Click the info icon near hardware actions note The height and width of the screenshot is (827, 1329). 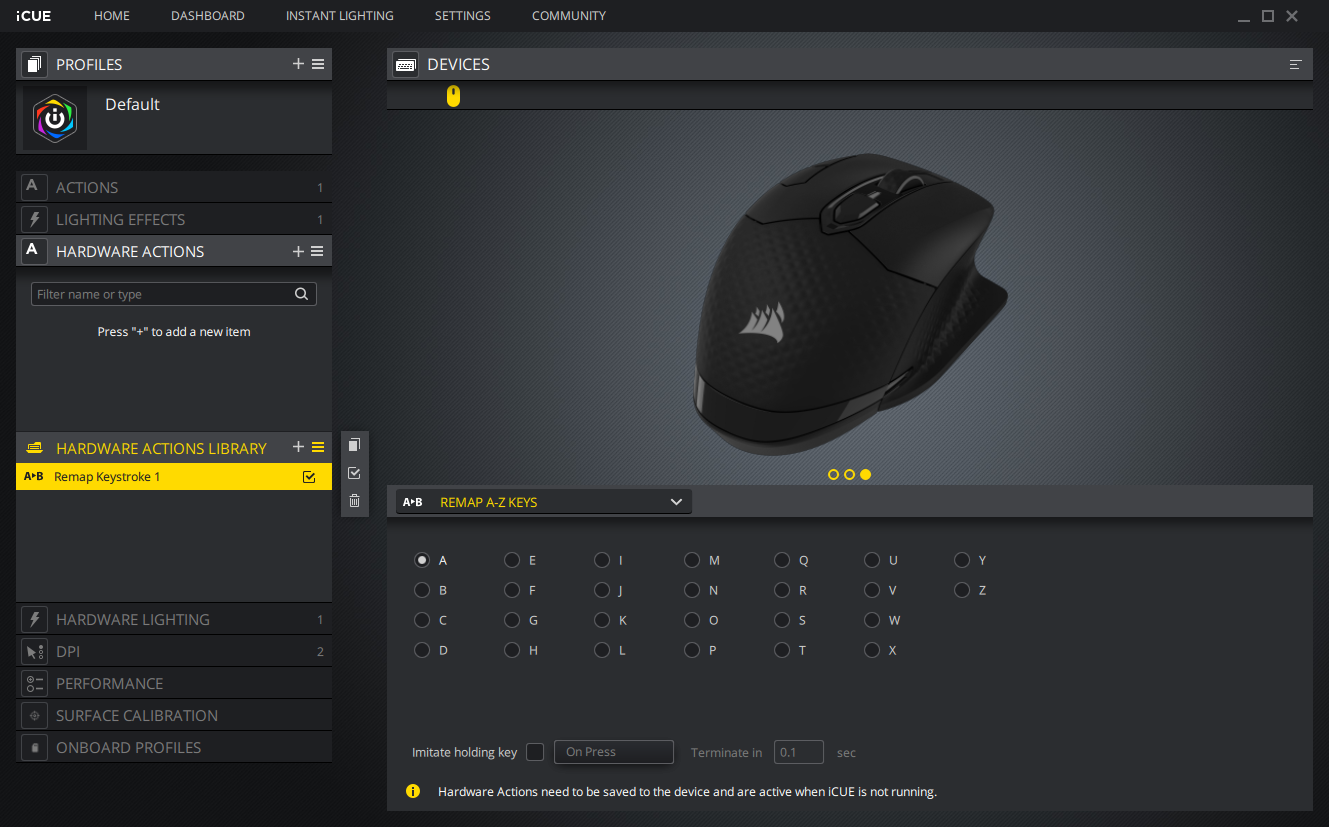pos(413,791)
